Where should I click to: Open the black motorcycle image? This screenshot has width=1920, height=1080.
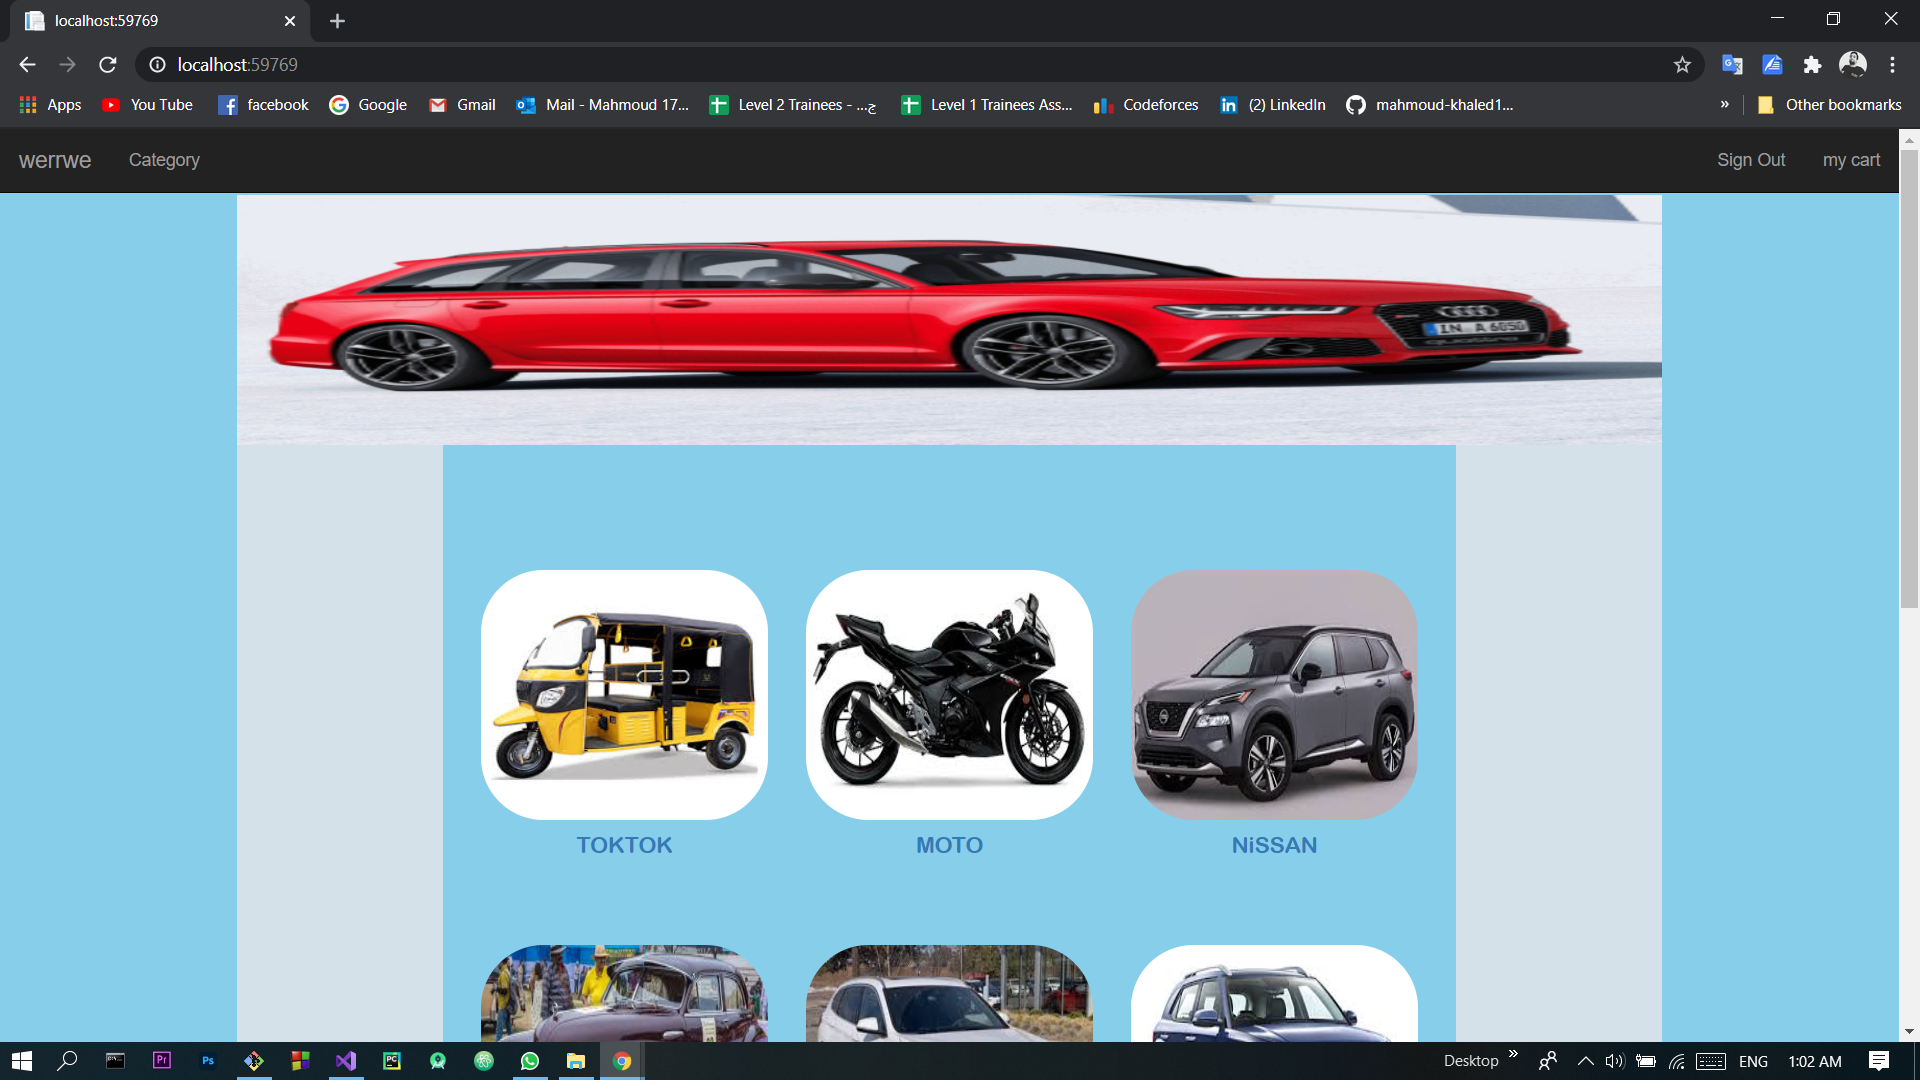[x=949, y=695]
